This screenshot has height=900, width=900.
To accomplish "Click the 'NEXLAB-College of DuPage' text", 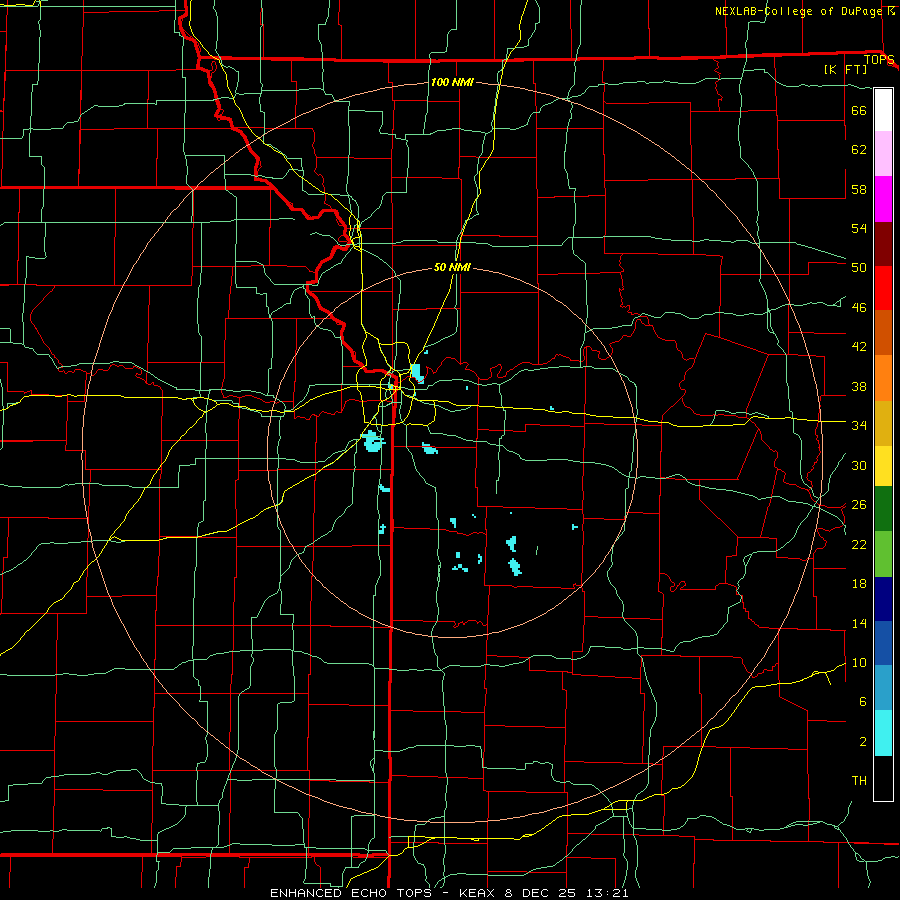I will click(x=798, y=11).
